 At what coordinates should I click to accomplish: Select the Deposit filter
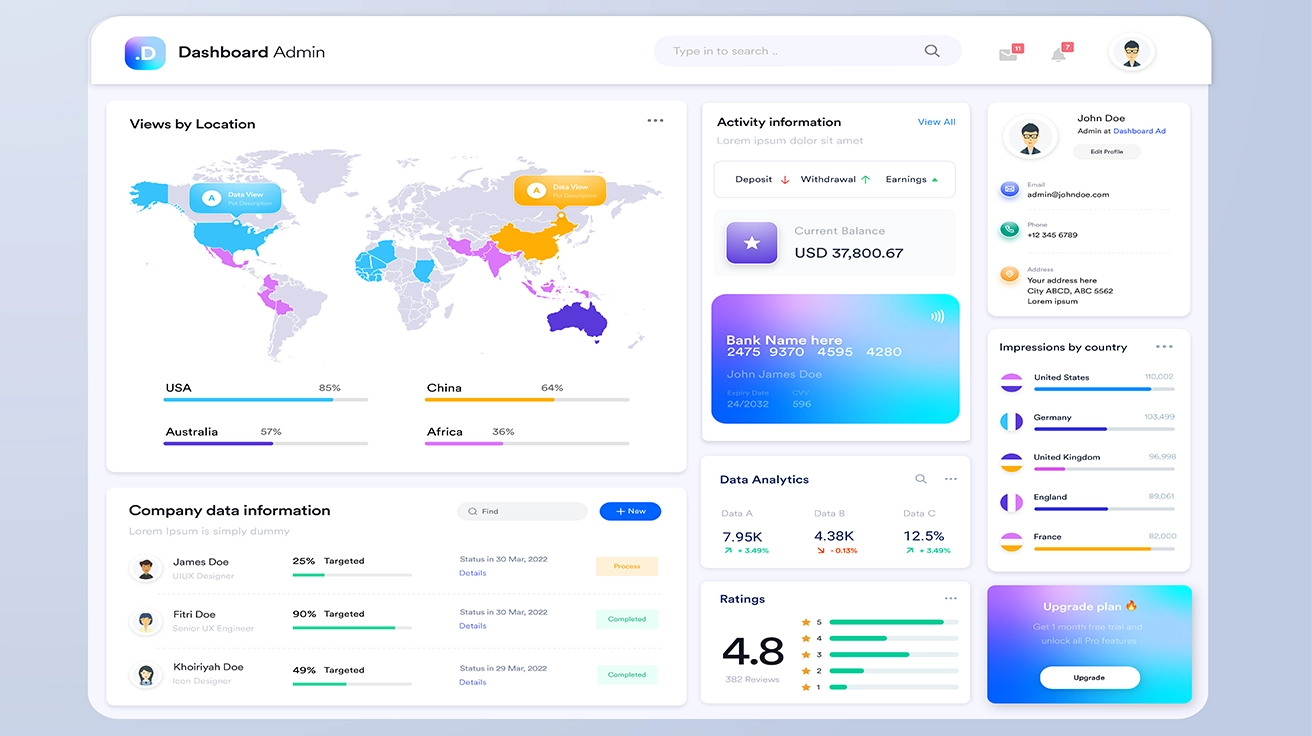(763, 180)
